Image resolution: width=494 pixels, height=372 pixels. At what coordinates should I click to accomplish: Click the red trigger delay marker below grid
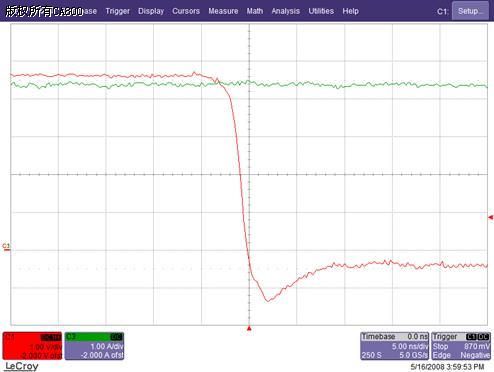pyautogui.click(x=249, y=329)
